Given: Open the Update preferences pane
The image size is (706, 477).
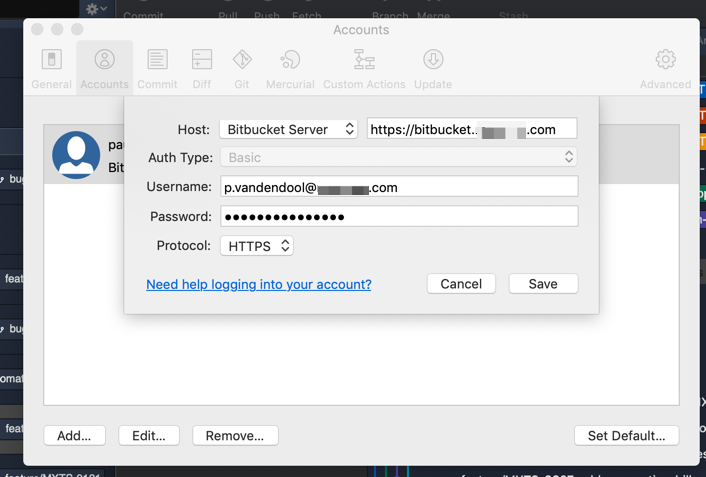Looking at the screenshot, I should pyautogui.click(x=433, y=68).
